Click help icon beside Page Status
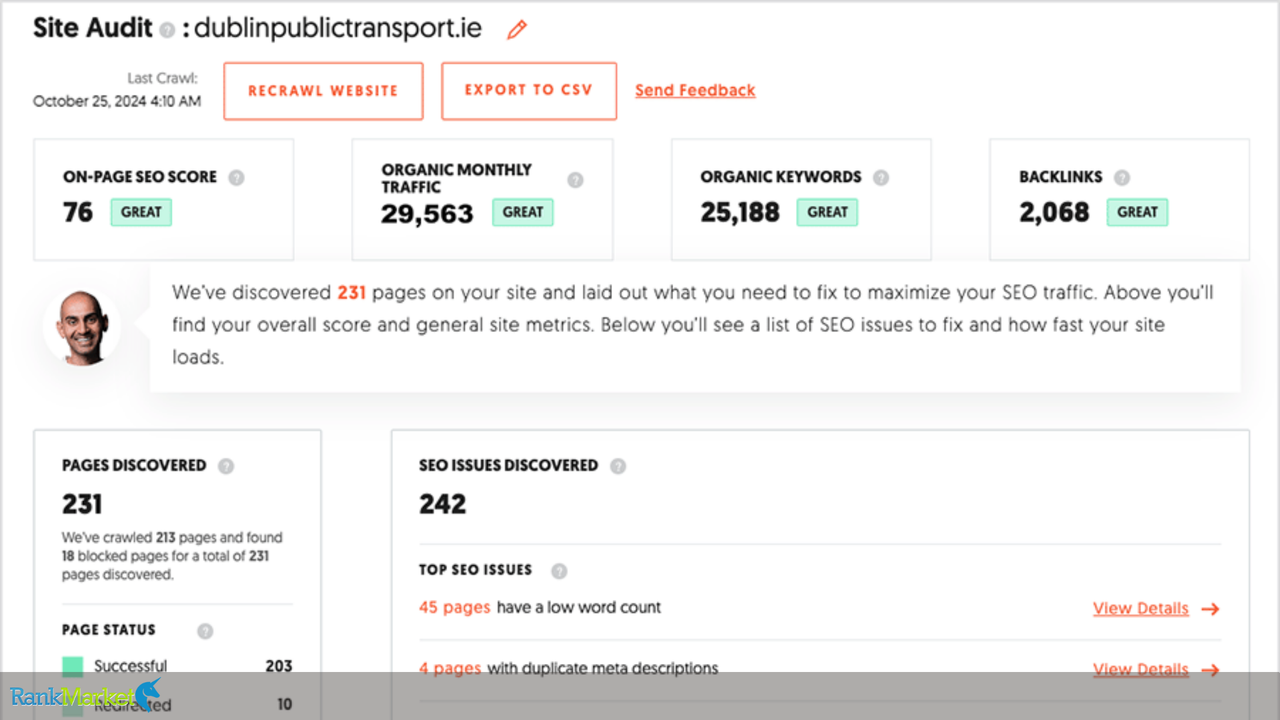The height and width of the screenshot is (720, 1280). [205, 631]
